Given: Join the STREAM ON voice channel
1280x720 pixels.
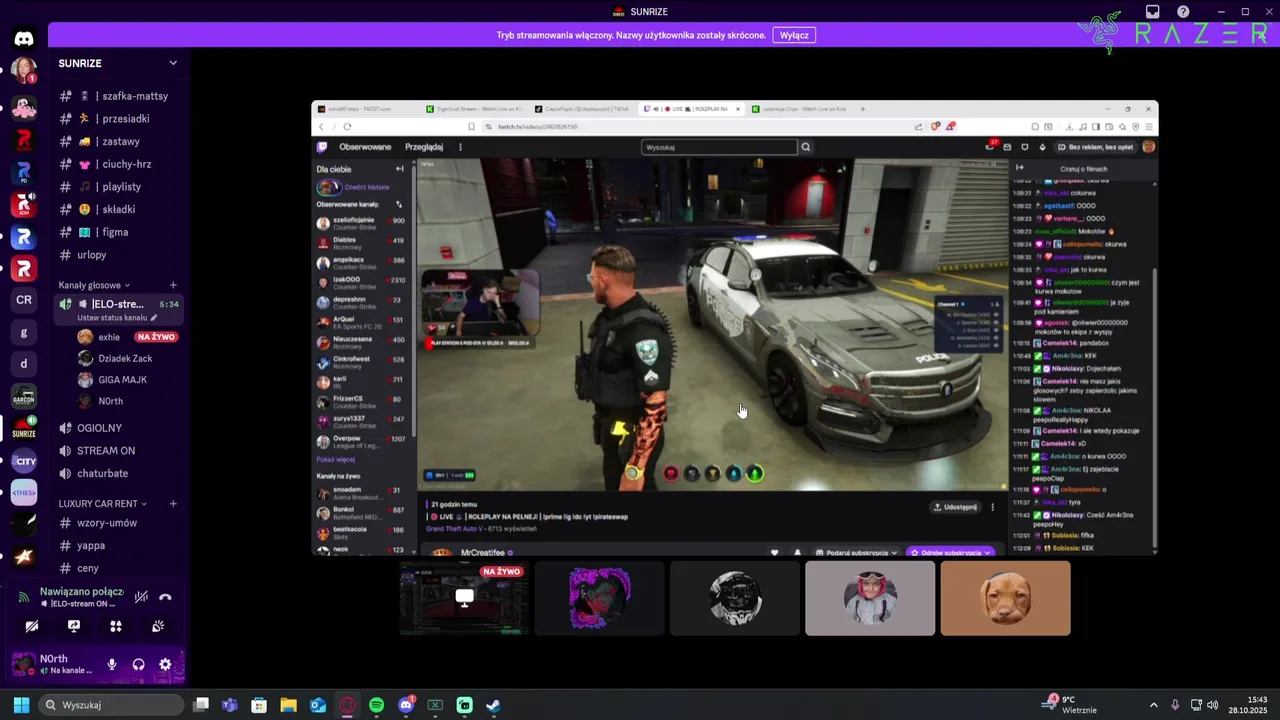Looking at the screenshot, I should coord(119,451).
